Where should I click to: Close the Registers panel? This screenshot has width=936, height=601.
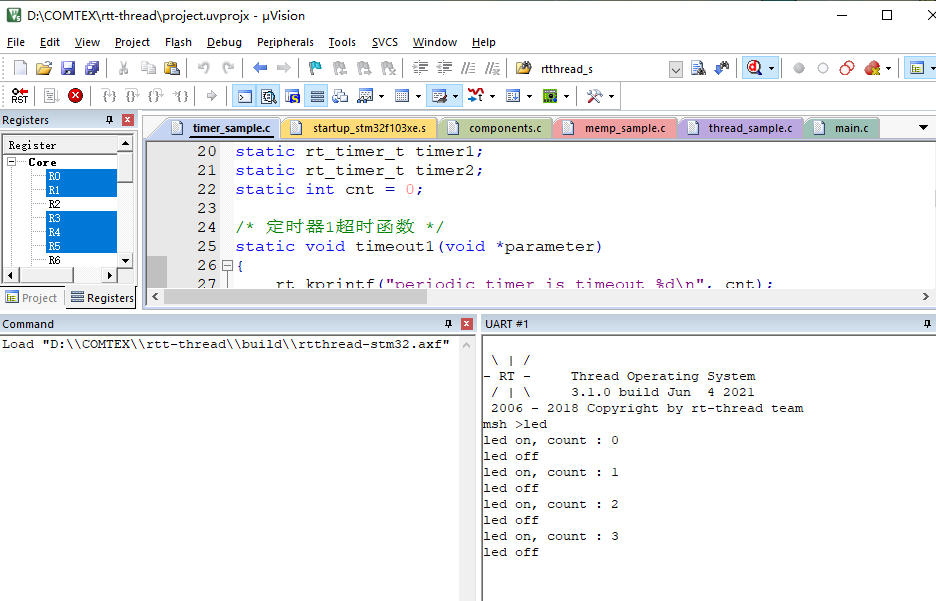pyautogui.click(x=128, y=120)
